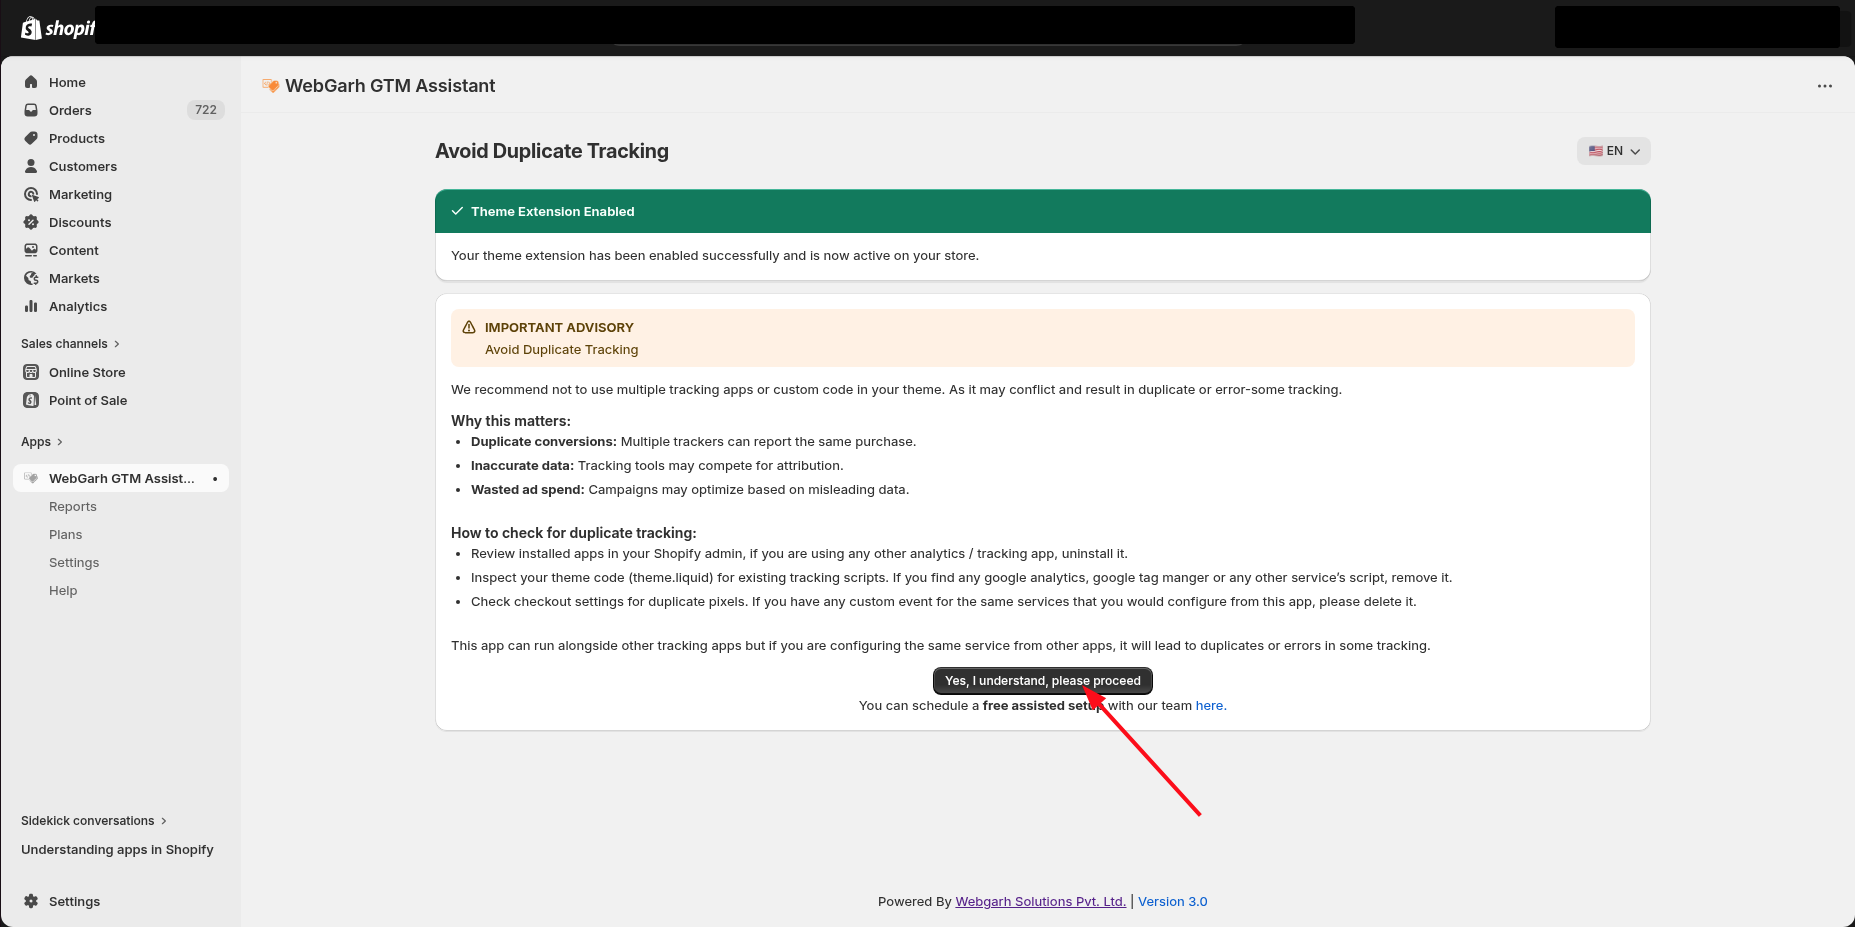This screenshot has height=927, width=1855.
Task: Expand Sidekick conversations
Action: click(x=94, y=821)
